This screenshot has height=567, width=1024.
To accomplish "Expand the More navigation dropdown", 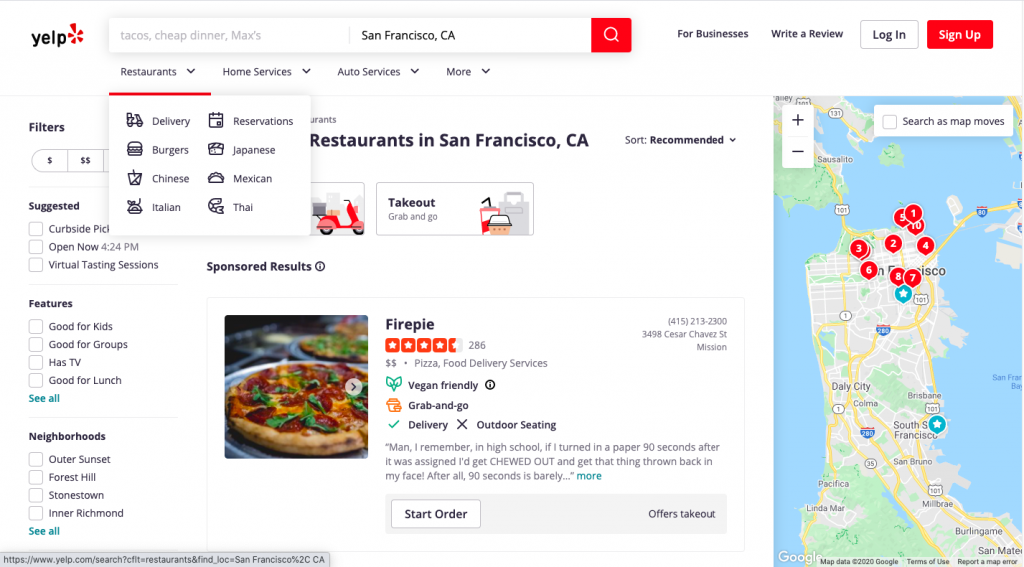I will coord(468,72).
